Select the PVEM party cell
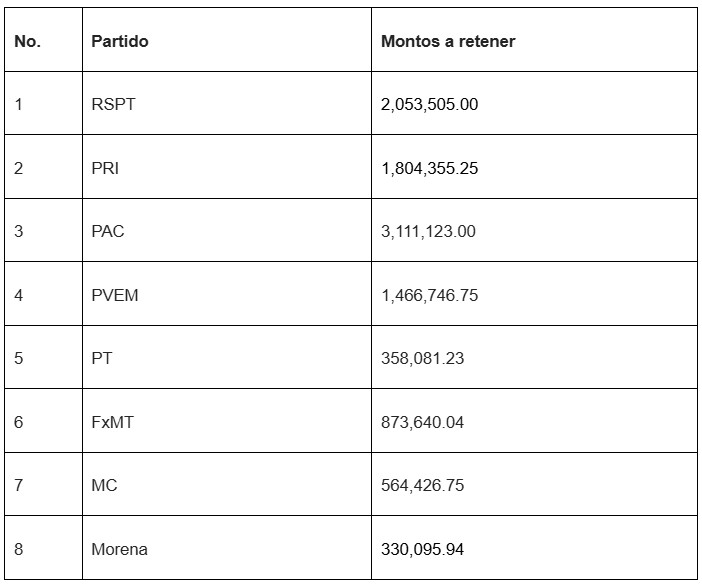Screen dimensions: 702x586 pos(114,295)
